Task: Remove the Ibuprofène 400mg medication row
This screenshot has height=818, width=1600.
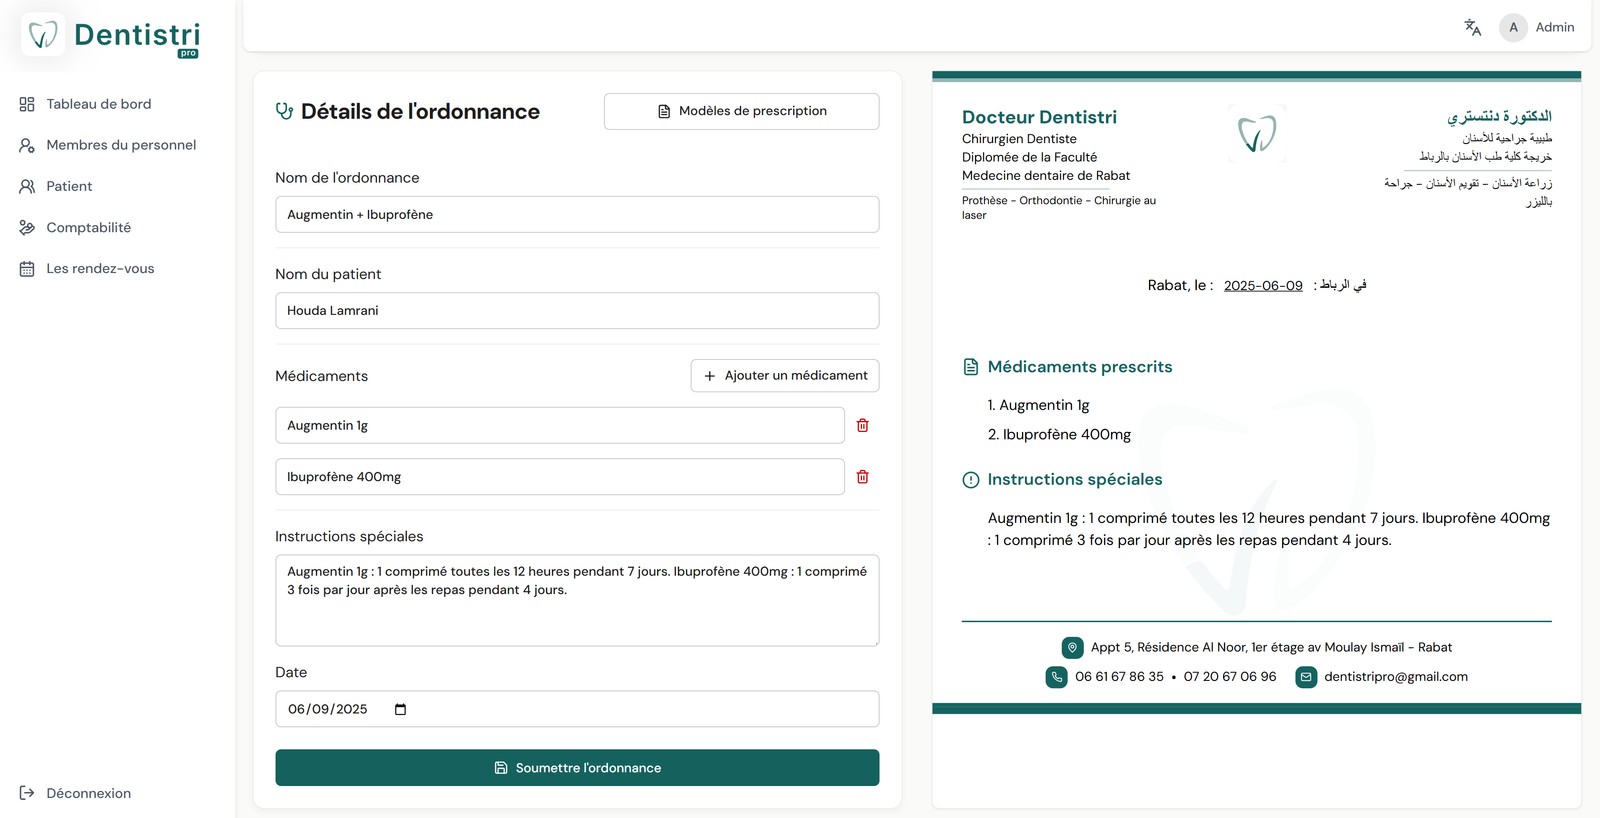Action: (862, 477)
